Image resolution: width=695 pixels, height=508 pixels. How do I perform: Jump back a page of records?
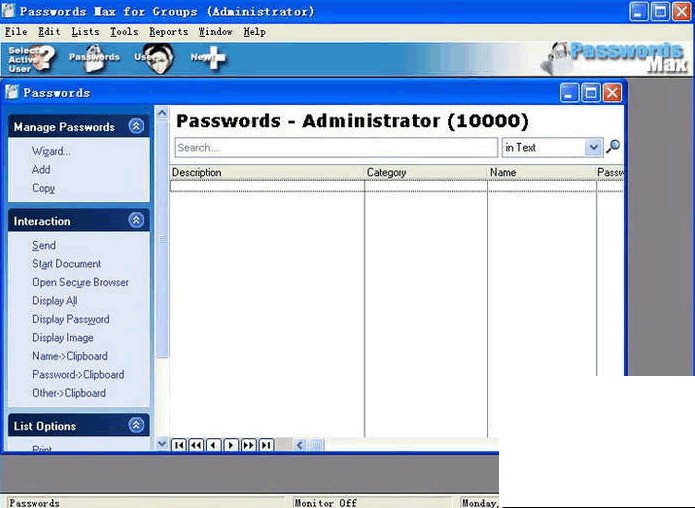(196, 445)
